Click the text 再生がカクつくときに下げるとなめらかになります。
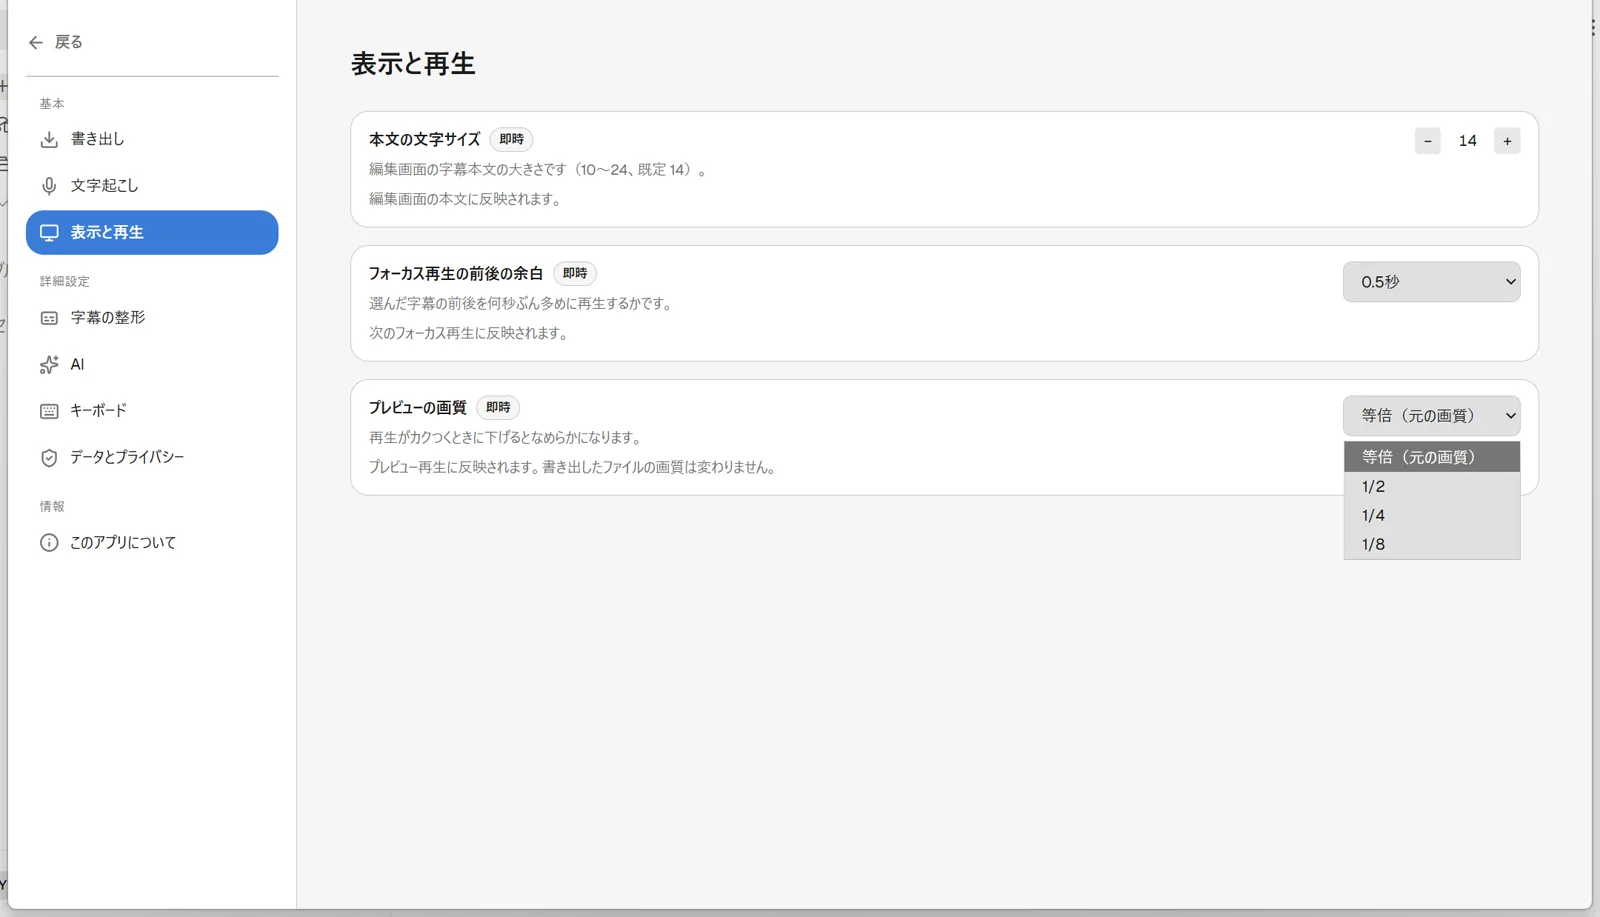This screenshot has height=917, width=1600. pos(507,438)
